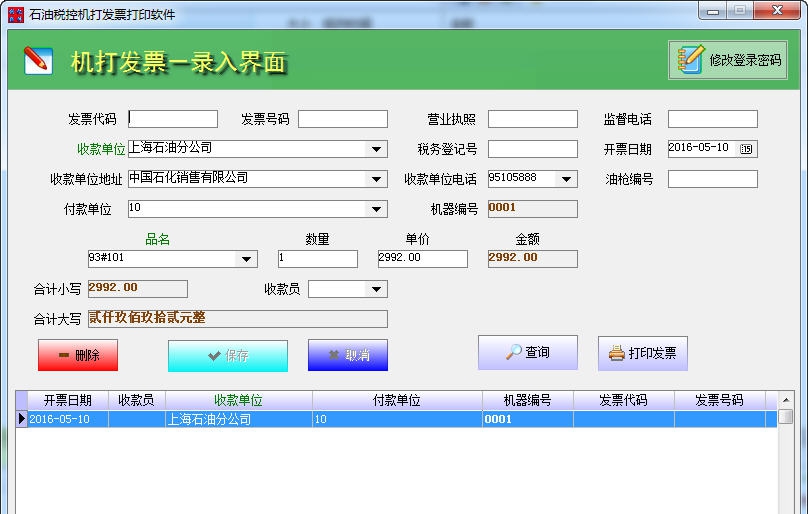Select table cell 上海石油分公司
The height and width of the screenshot is (514, 808).
[x=239, y=419]
